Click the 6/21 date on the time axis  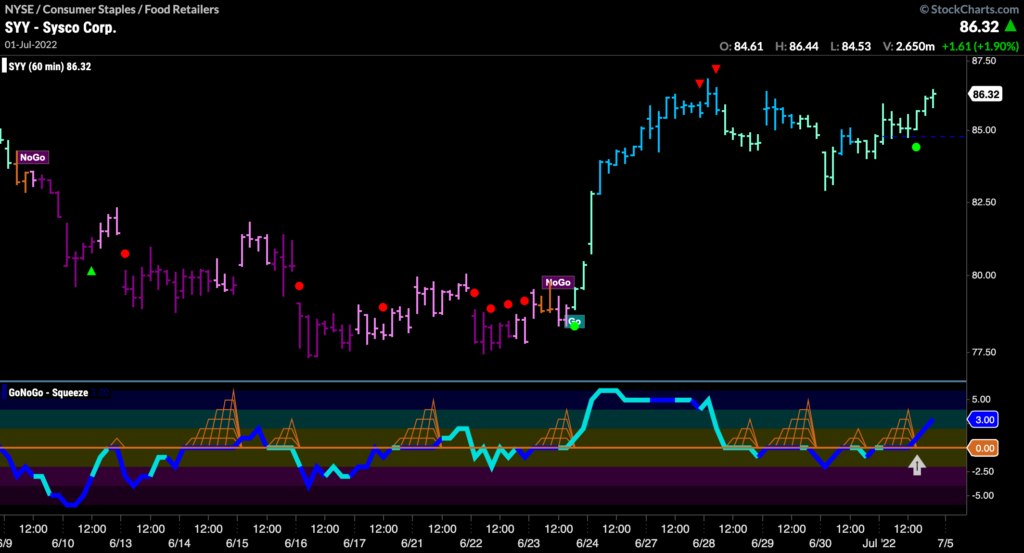[x=412, y=543]
